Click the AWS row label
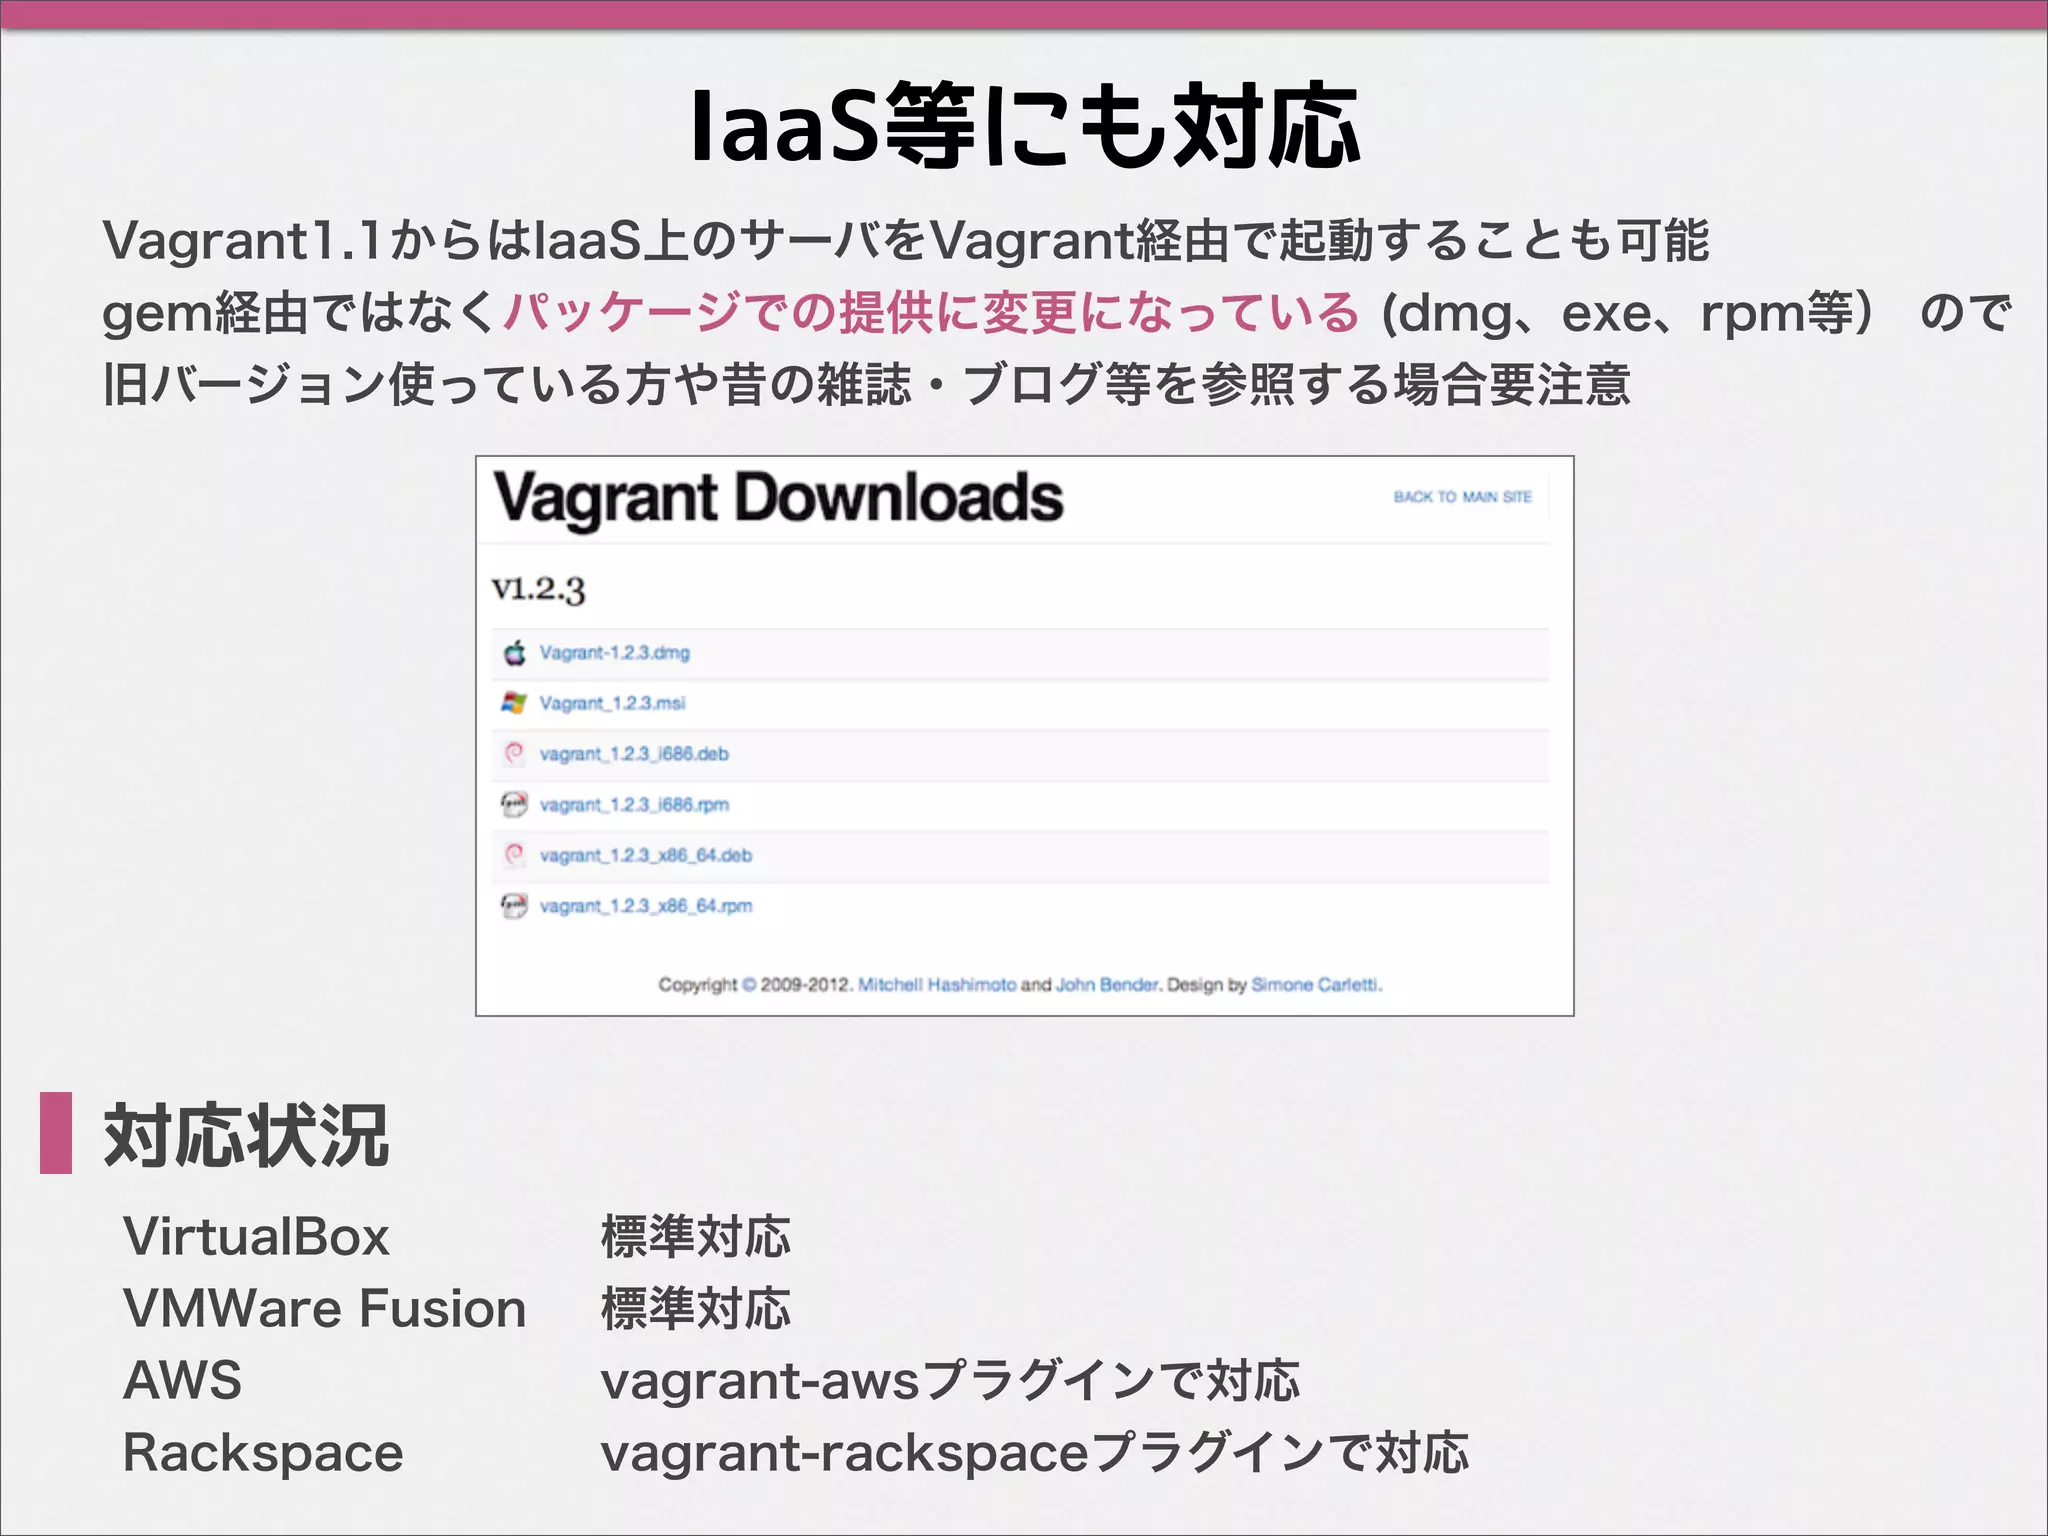 pos(182,1381)
